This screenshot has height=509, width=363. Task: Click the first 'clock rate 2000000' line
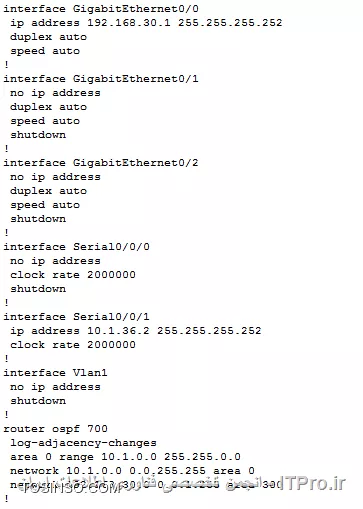click(73, 275)
